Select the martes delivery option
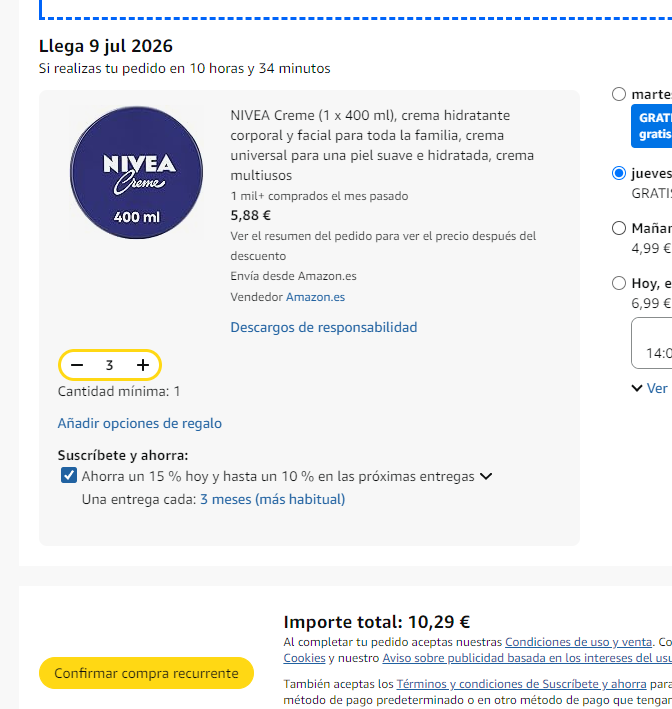This screenshot has height=709, width=672. tap(619, 94)
